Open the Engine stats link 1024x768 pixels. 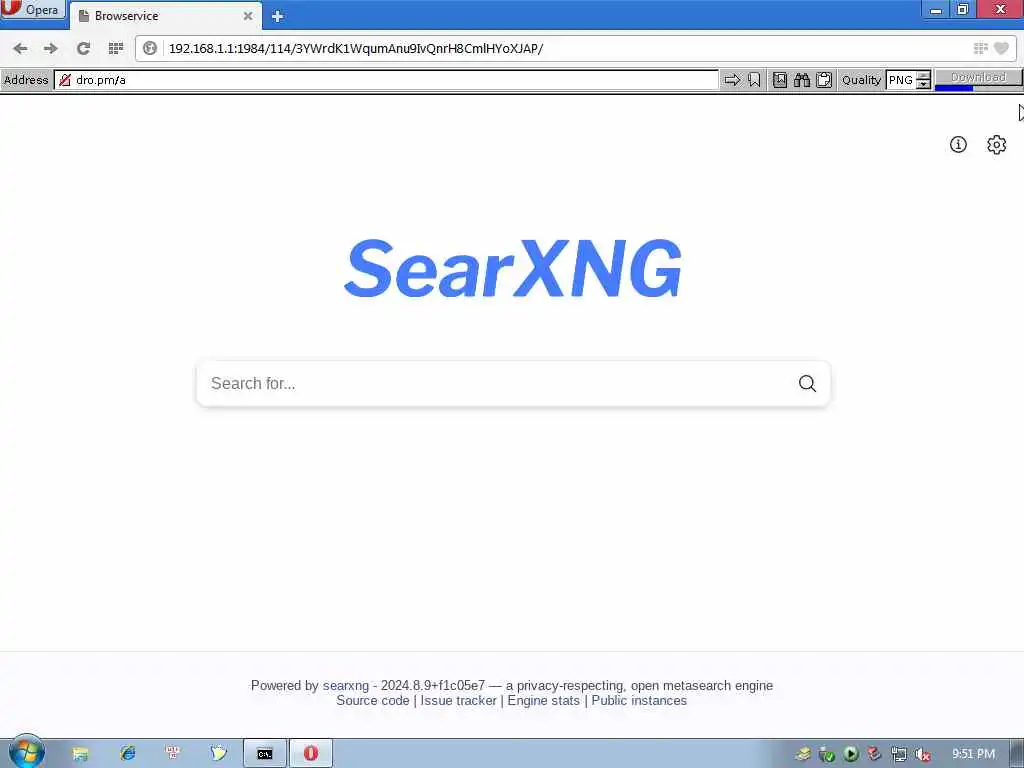pos(543,701)
